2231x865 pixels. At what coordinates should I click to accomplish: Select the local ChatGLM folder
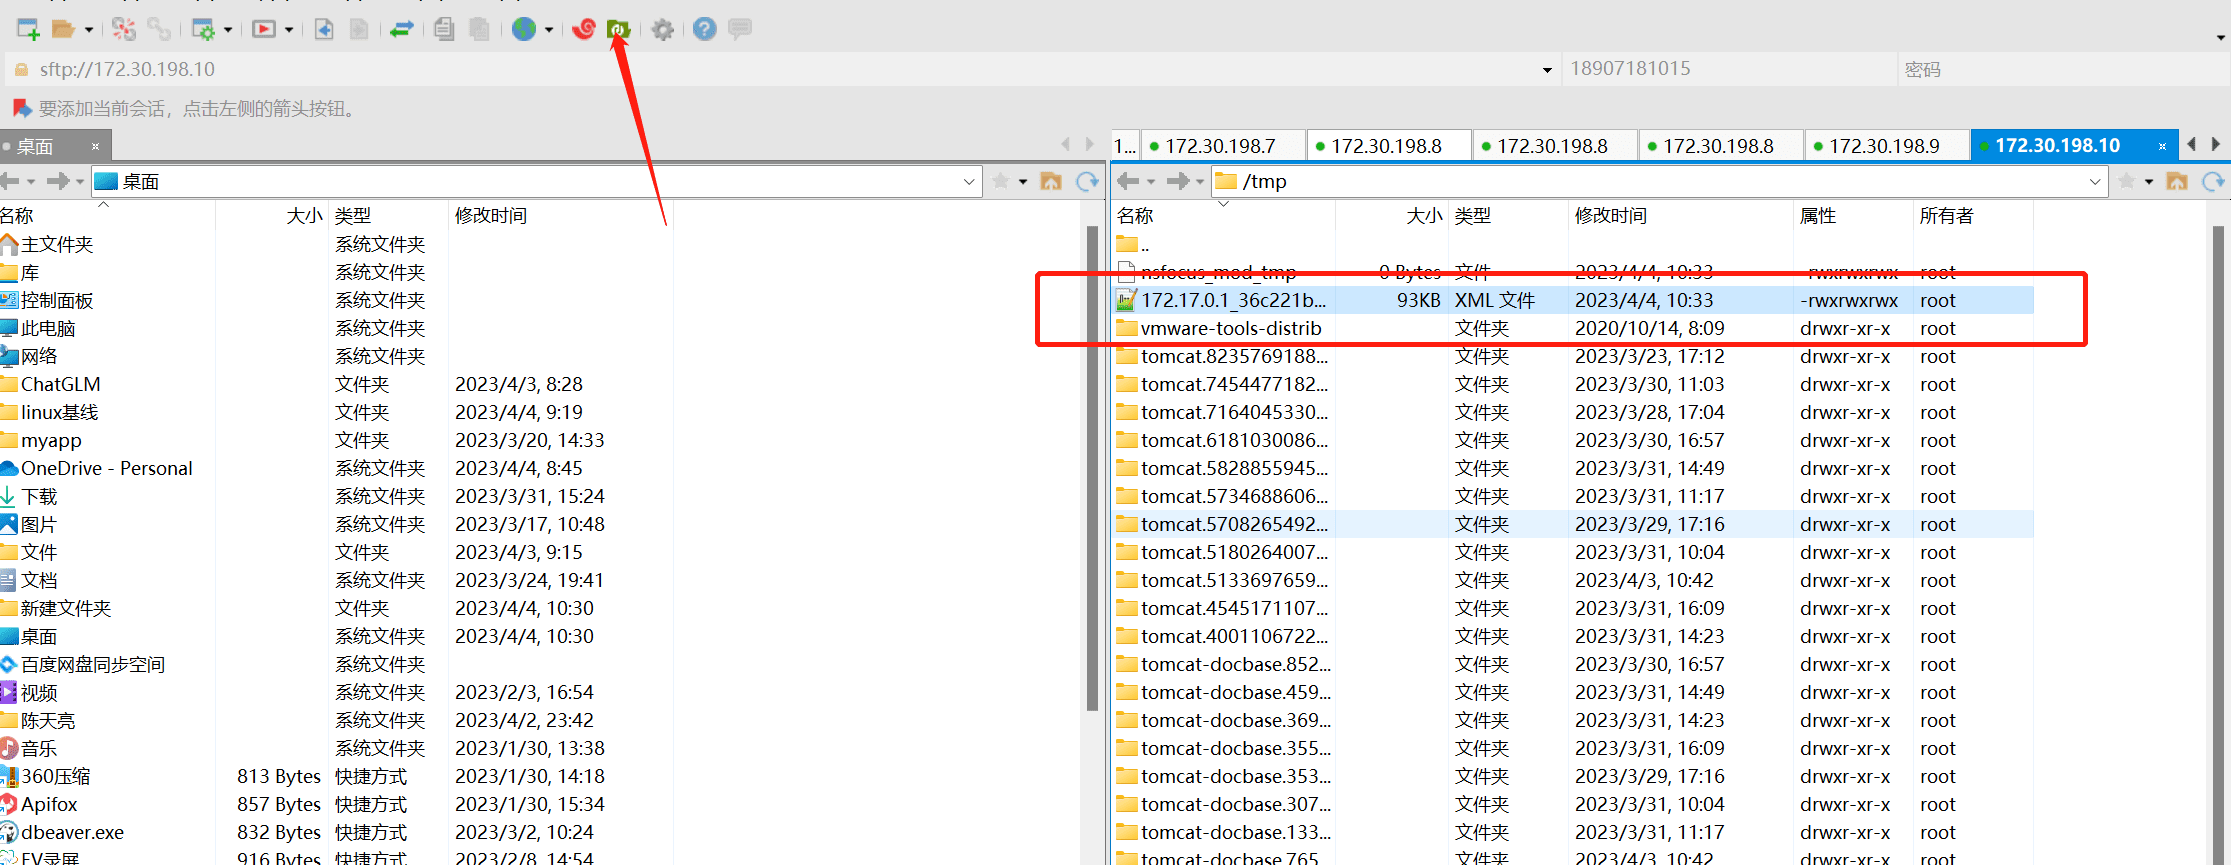pos(61,384)
